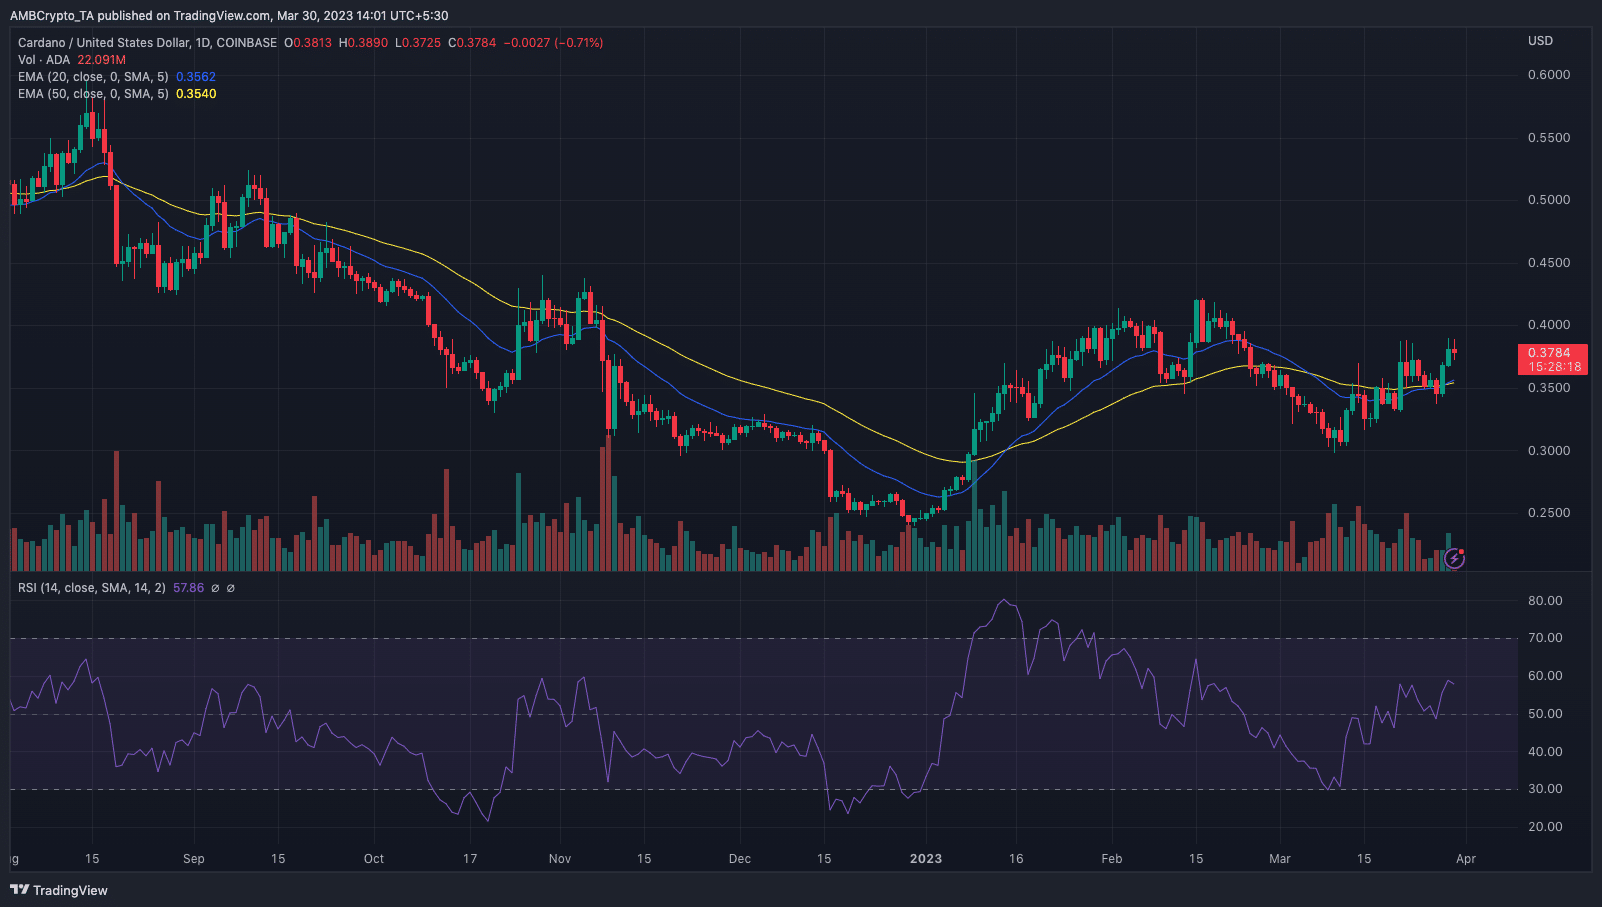The height and width of the screenshot is (907, 1602).
Task: Click the TradingView logo in the bottom-left corner
Action: [x=60, y=890]
